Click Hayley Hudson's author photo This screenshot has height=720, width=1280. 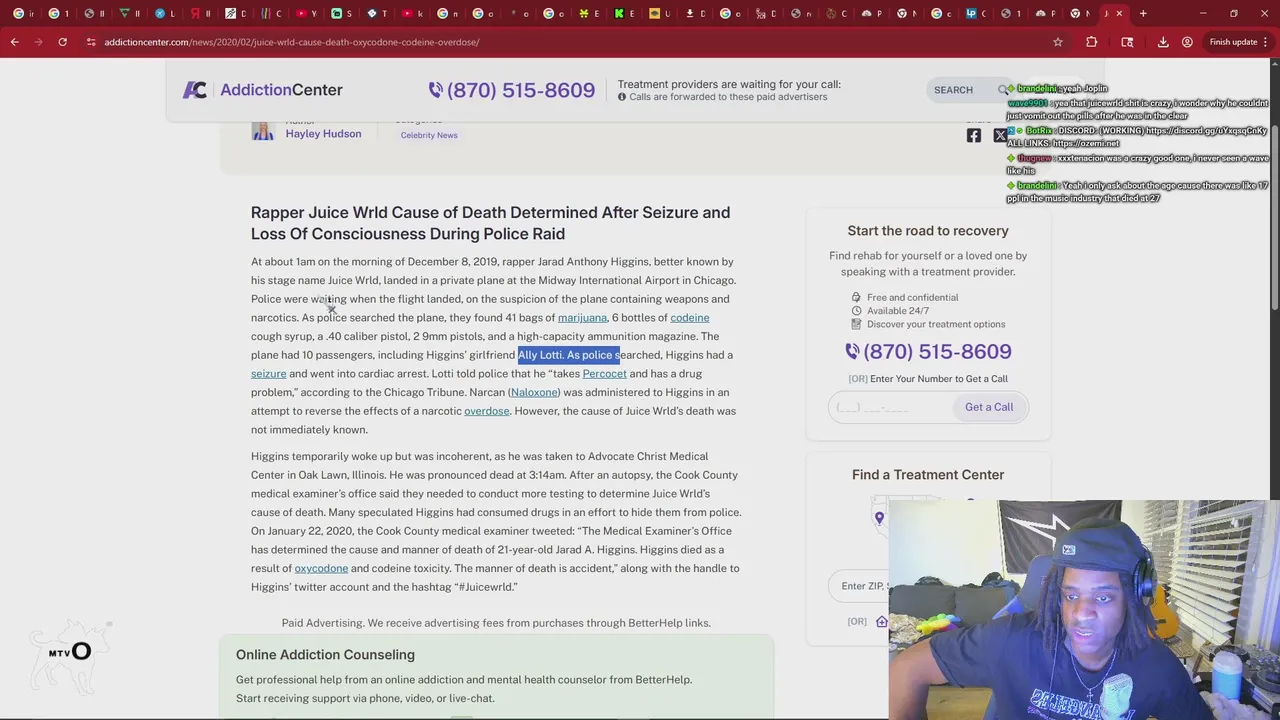tap(263, 131)
